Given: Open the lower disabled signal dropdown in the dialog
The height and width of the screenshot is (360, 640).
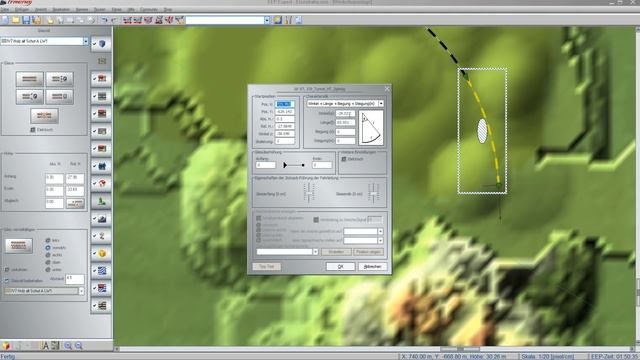Looking at the screenshot, I should tap(380, 241).
